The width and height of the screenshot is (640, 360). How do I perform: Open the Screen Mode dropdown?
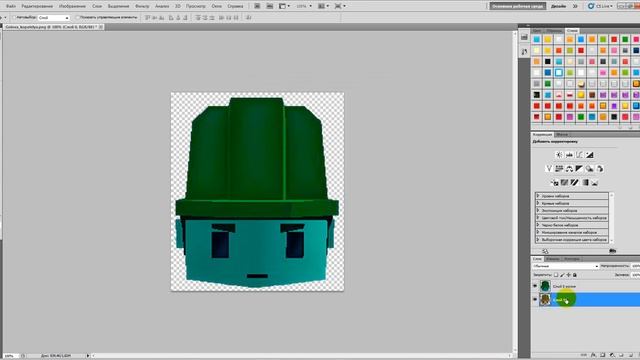tap(340, 6)
